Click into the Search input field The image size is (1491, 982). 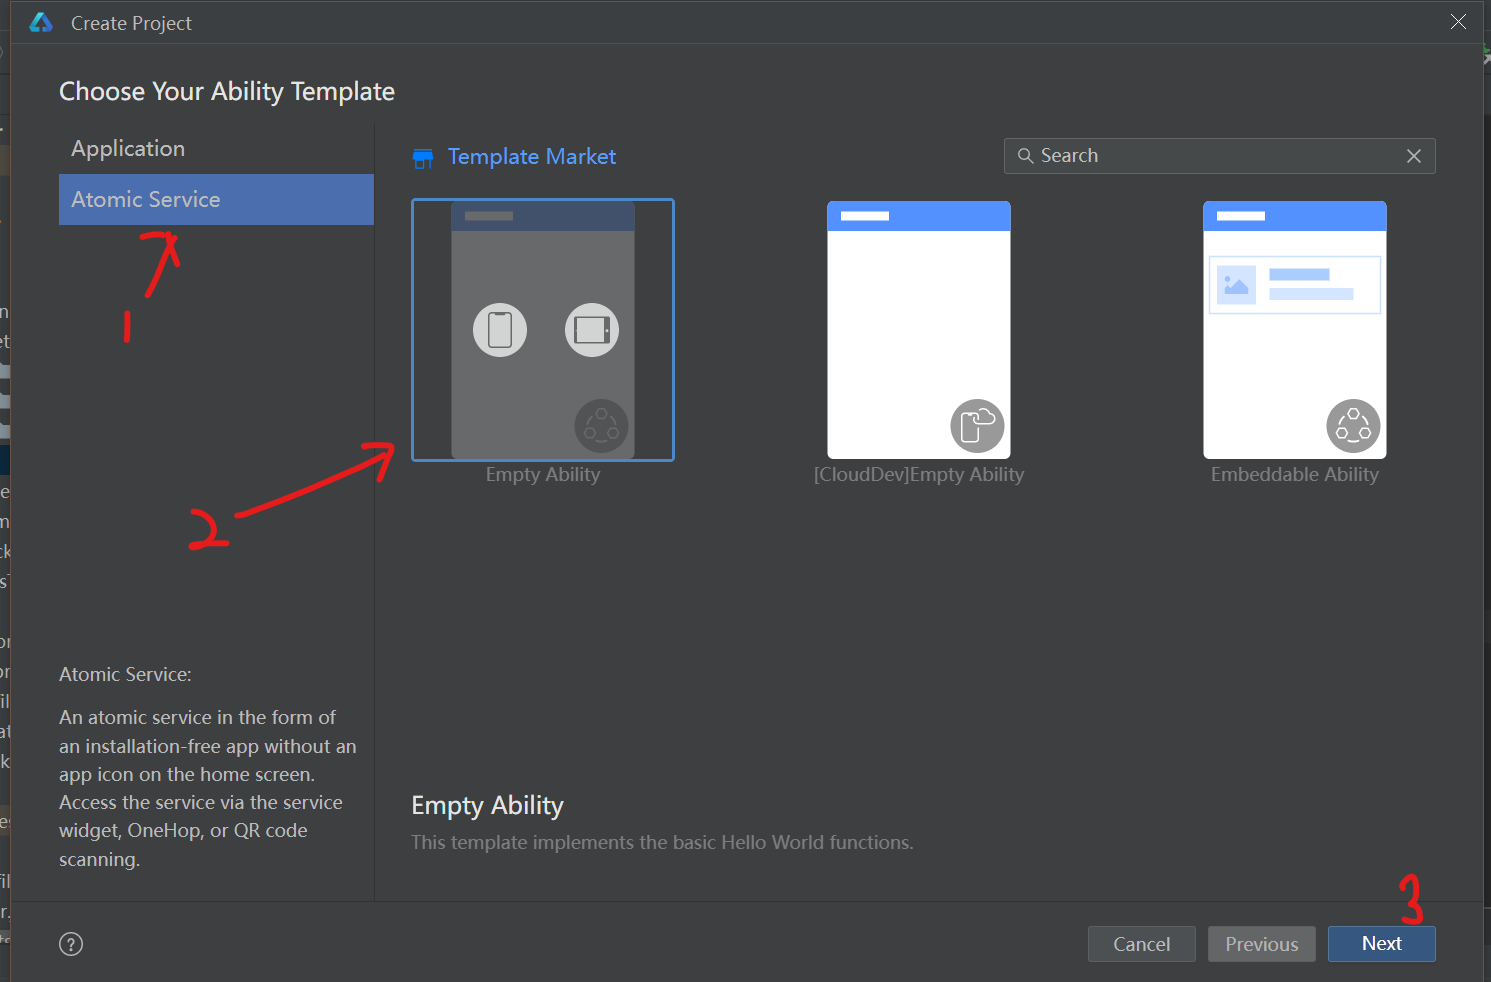point(1220,156)
